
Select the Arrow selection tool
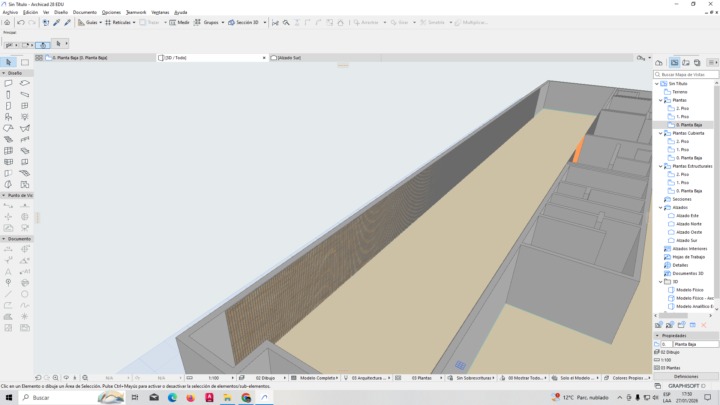click(x=9, y=62)
